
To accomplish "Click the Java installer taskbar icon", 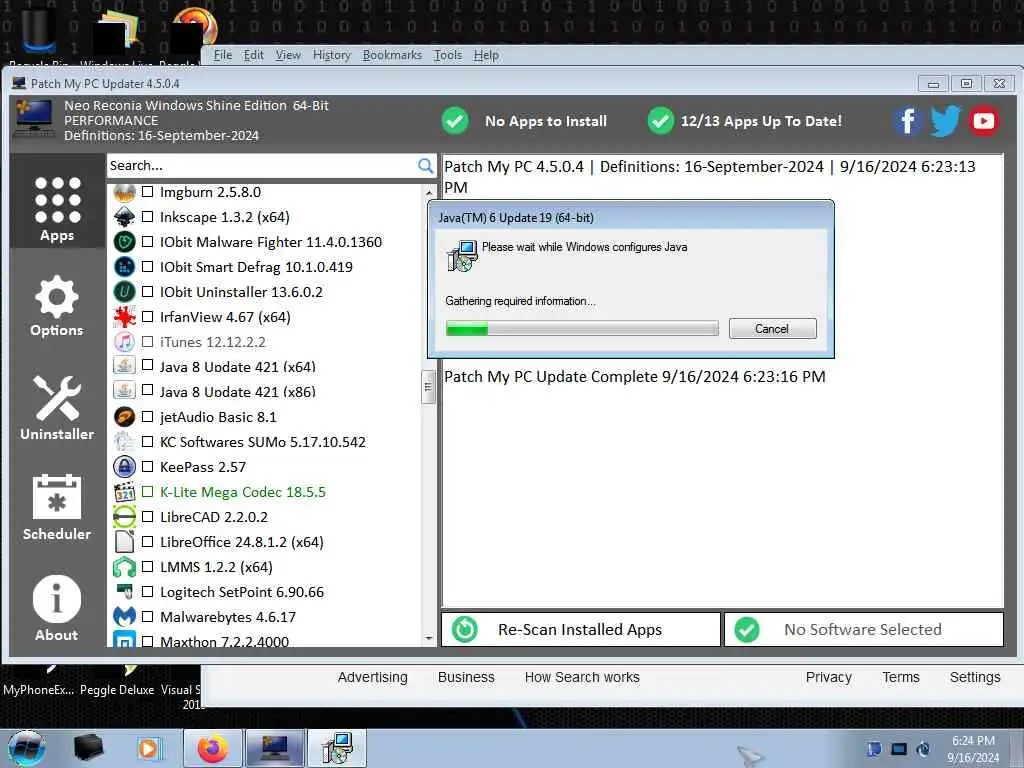I will (338, 748).
